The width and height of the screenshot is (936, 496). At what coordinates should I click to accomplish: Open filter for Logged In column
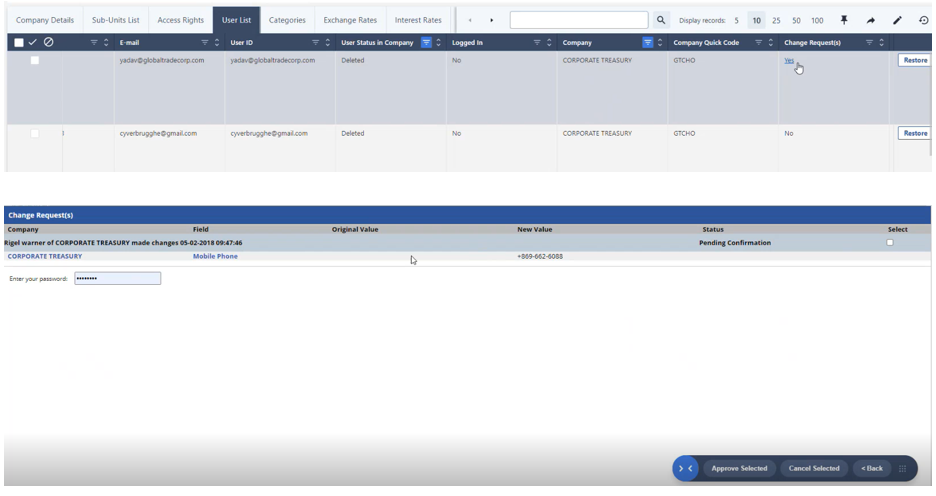click(x=537, y=42)
